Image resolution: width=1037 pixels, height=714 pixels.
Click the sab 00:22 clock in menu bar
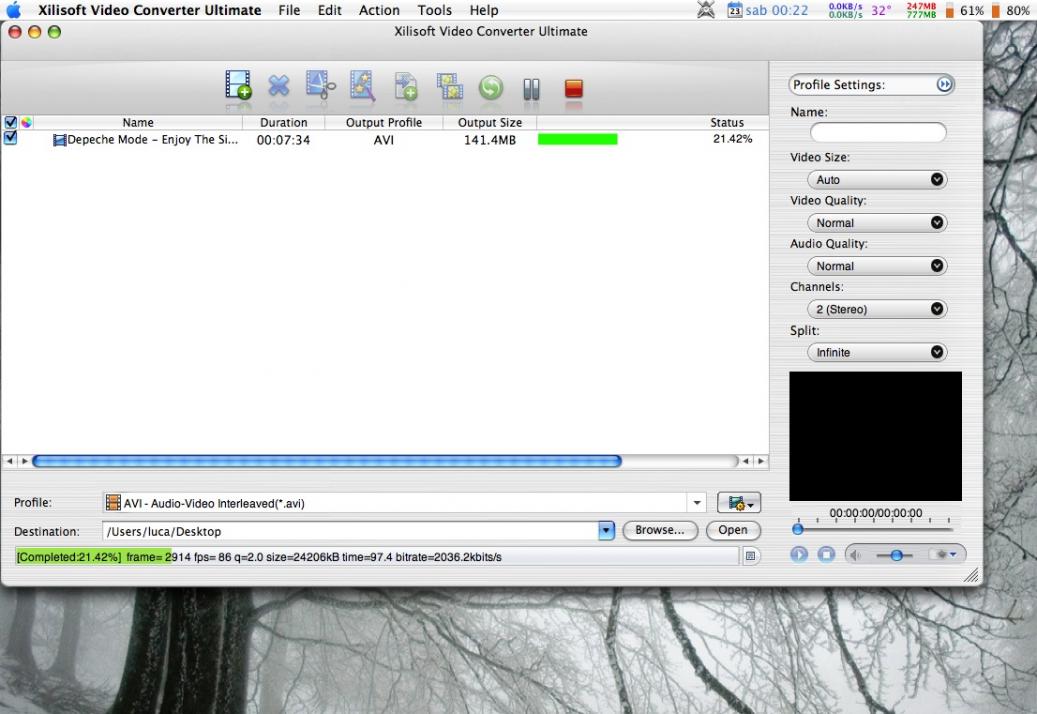[x=776, y=10]
